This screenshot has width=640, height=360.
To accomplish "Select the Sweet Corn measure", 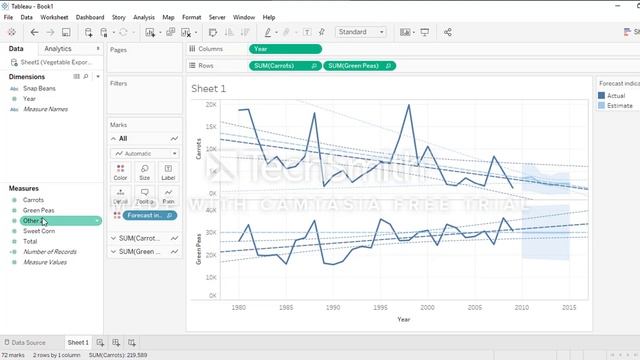I will (x=39, y=231).
